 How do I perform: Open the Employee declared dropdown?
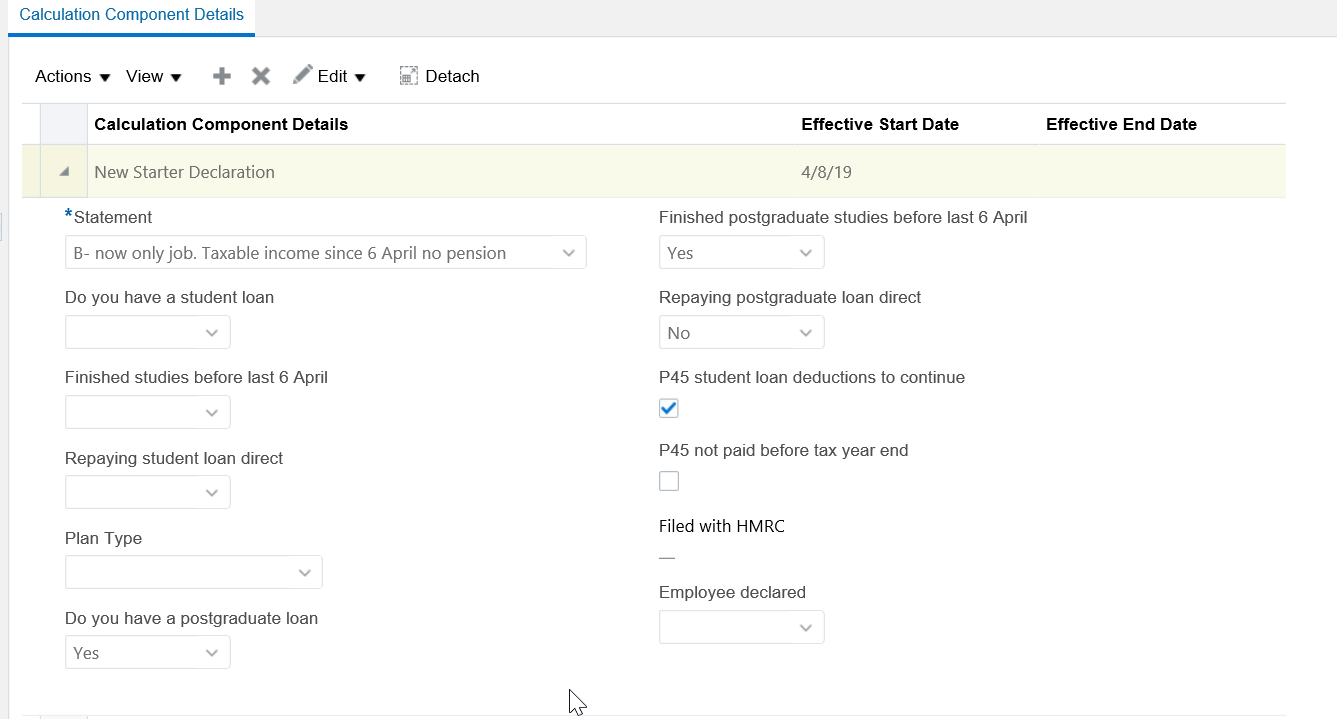tap(806, 627)
